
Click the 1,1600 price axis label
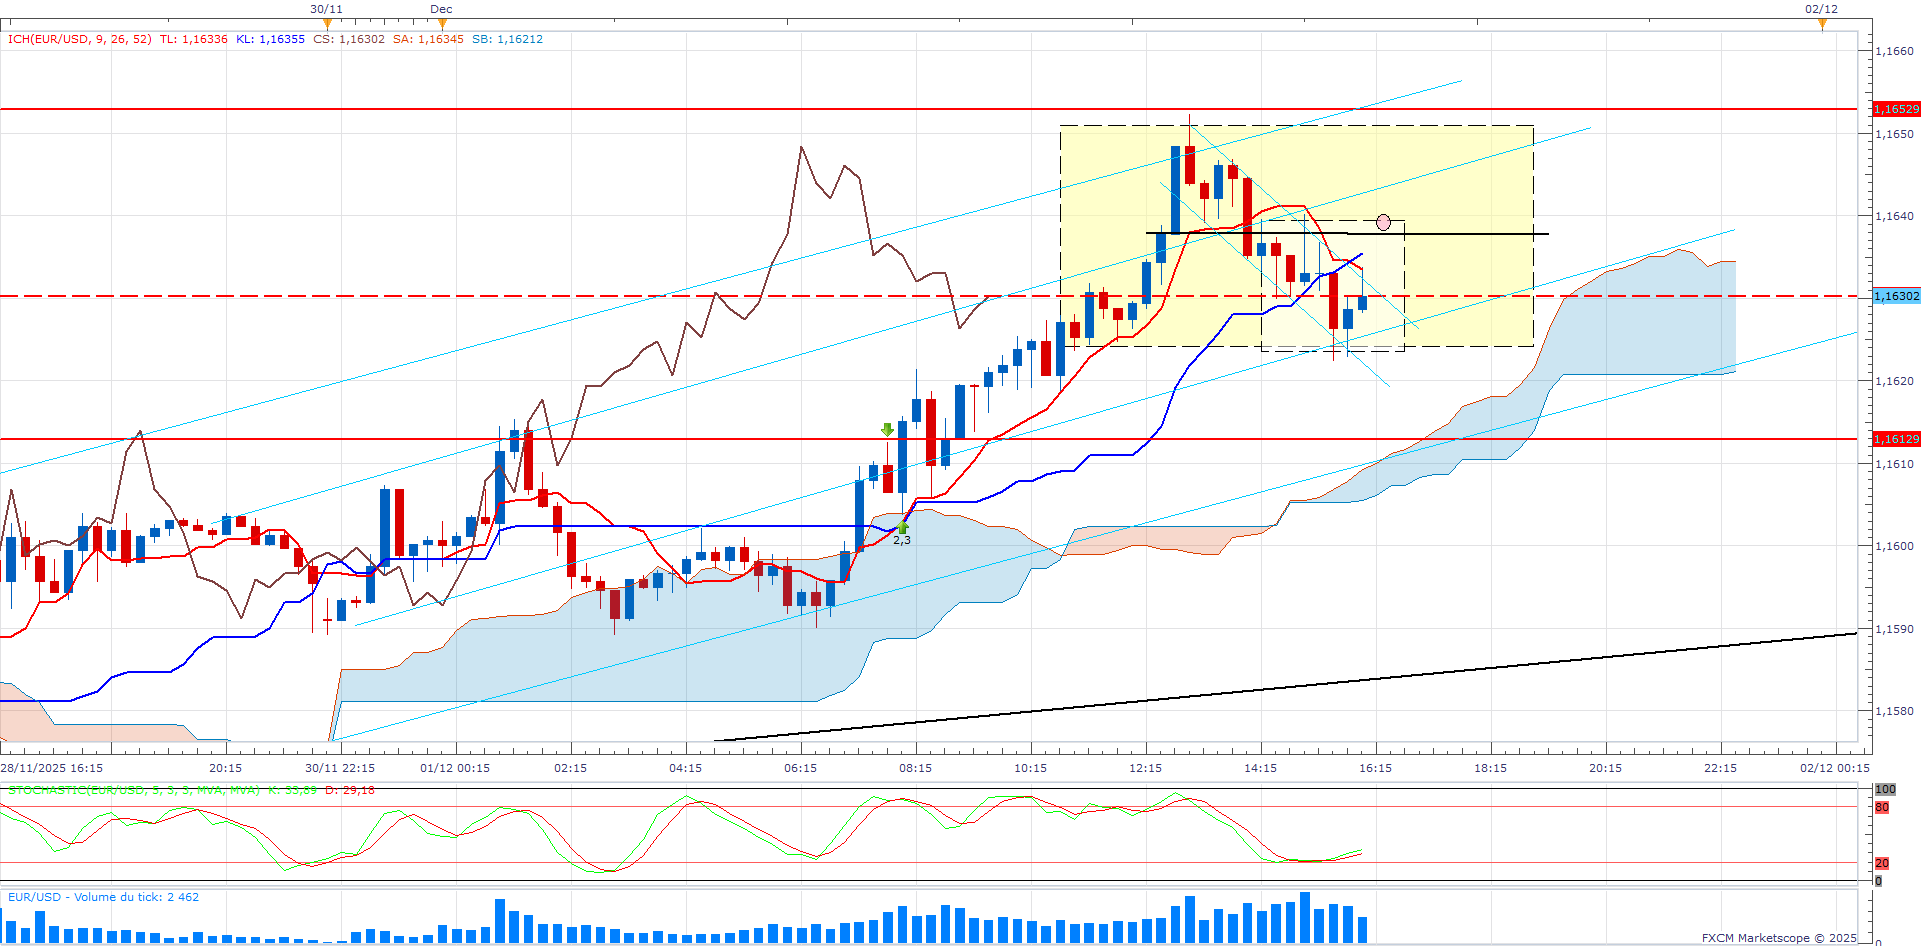[1894, 546]
